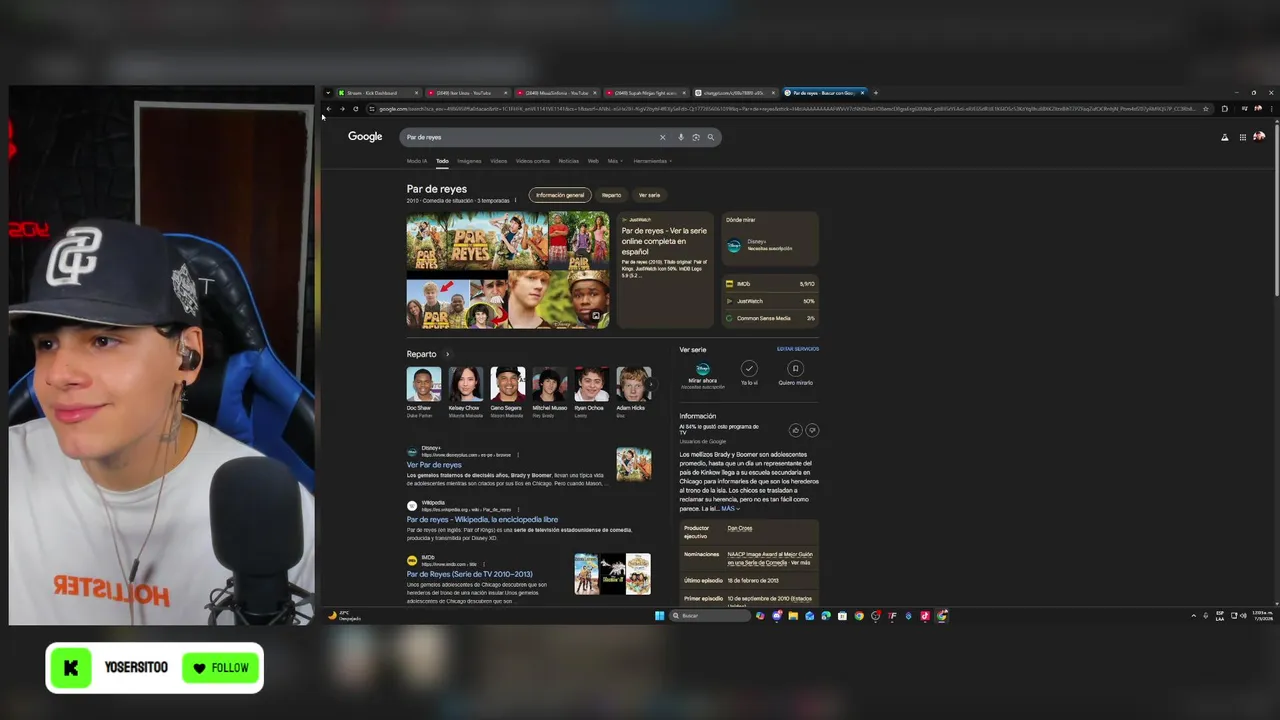Screen dimensions: 1280x720
Task: Add series to Quiero mirarlo watchlist
Action: click(x=795, y=369)
